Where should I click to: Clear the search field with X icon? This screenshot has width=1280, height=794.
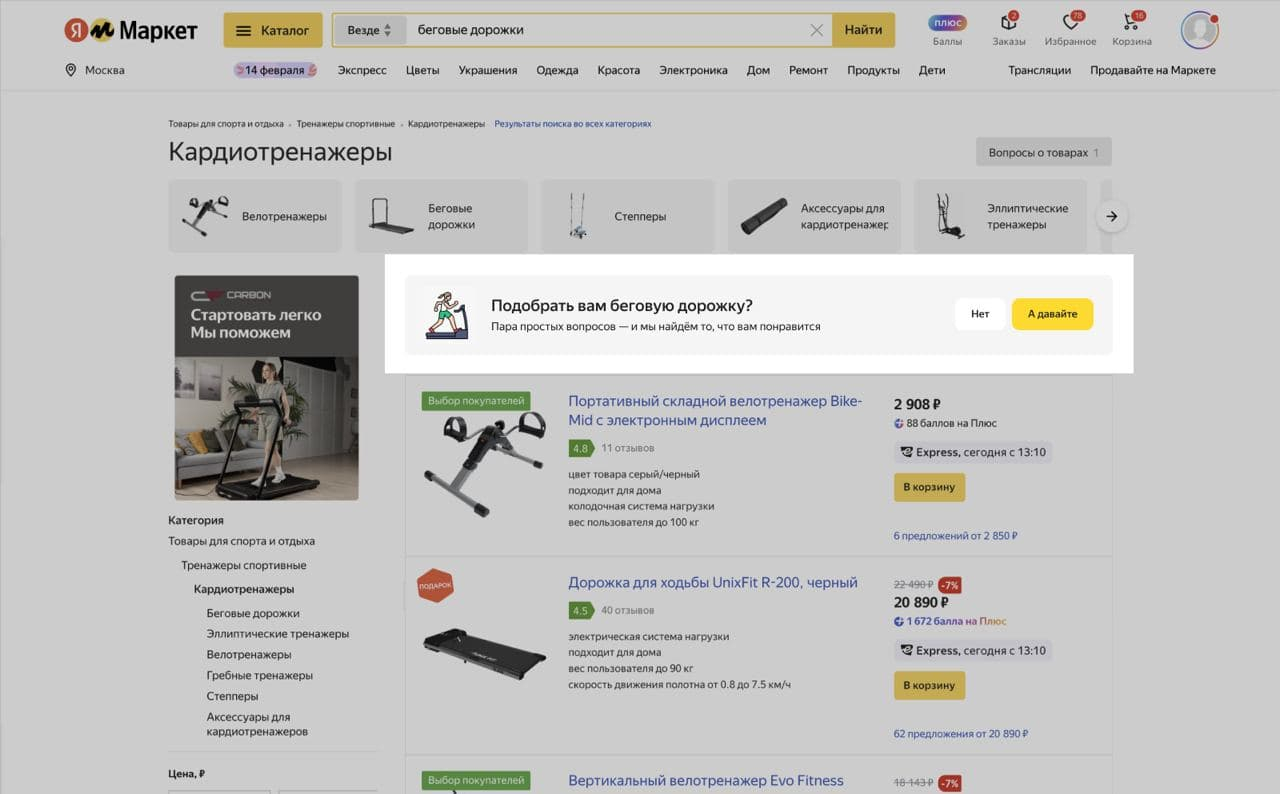pyautogui.click(x=816, y=30)
